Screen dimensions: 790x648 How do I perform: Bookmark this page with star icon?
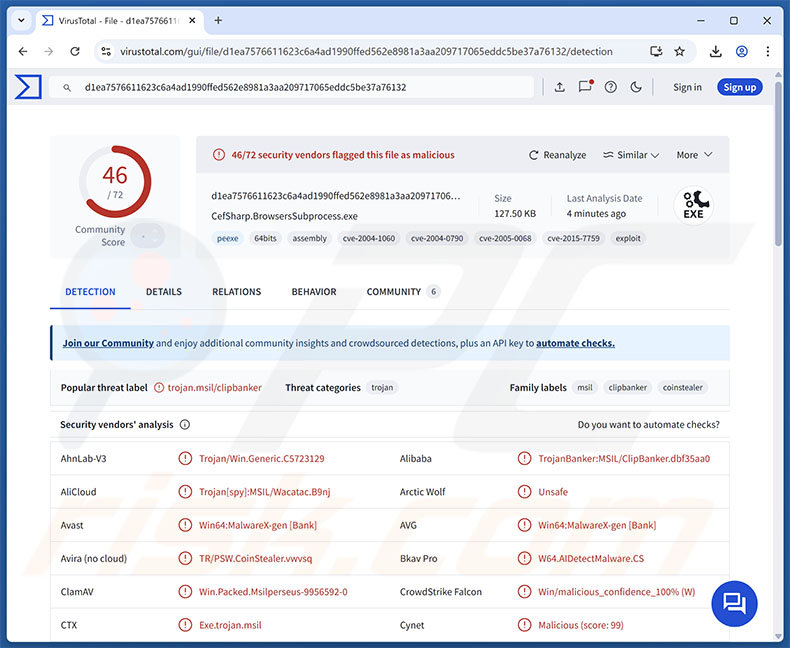(x=680, y=51)
